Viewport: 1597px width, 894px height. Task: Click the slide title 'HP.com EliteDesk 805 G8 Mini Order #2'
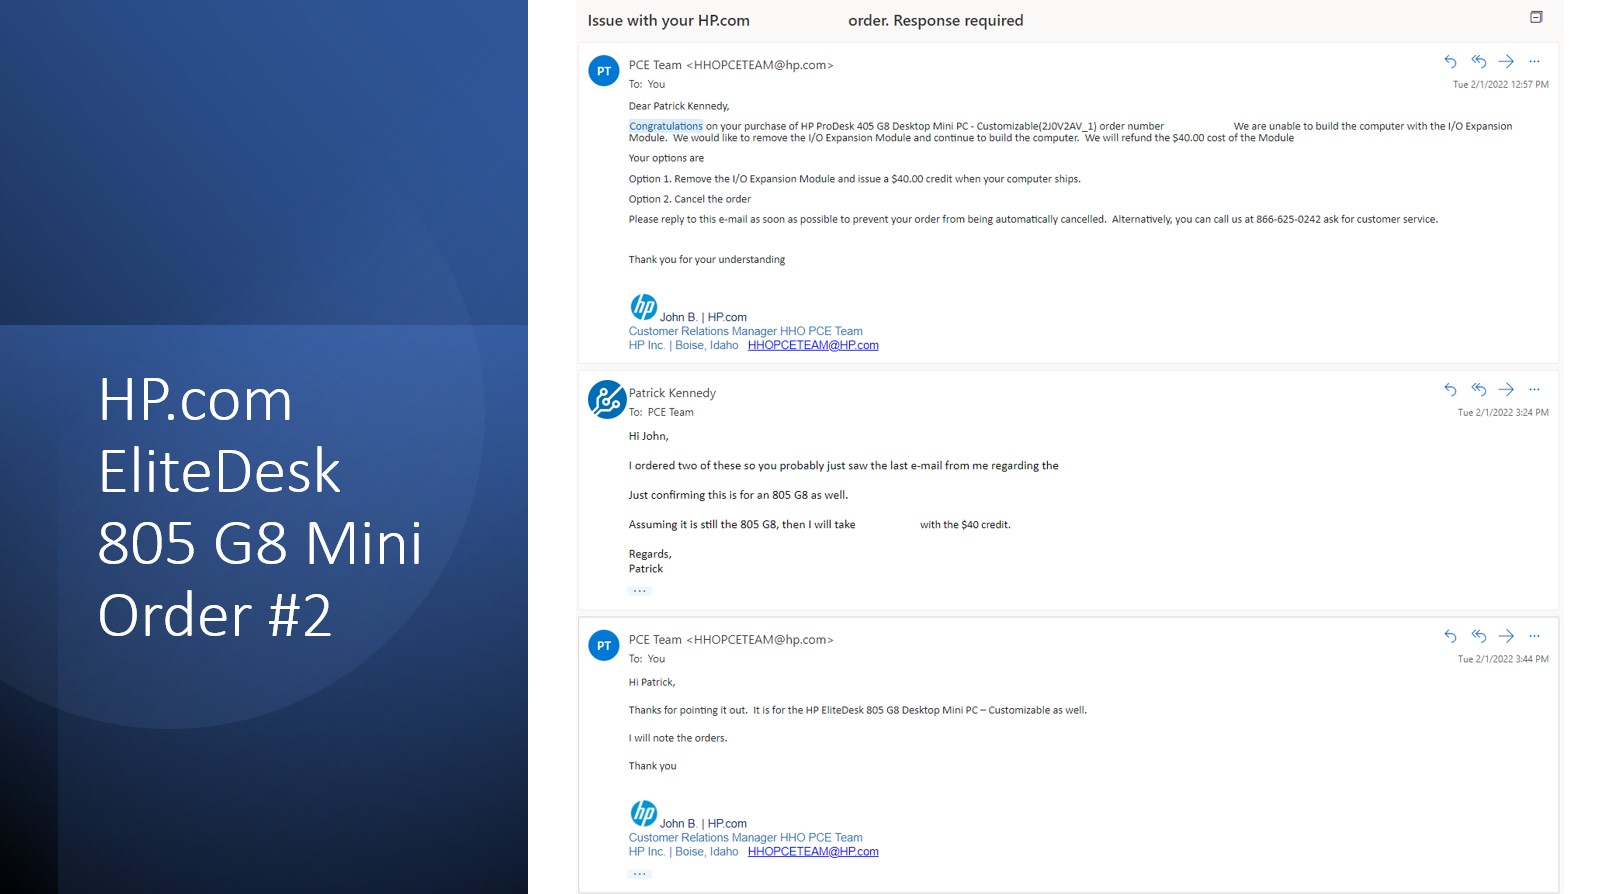tap(260, 507)
